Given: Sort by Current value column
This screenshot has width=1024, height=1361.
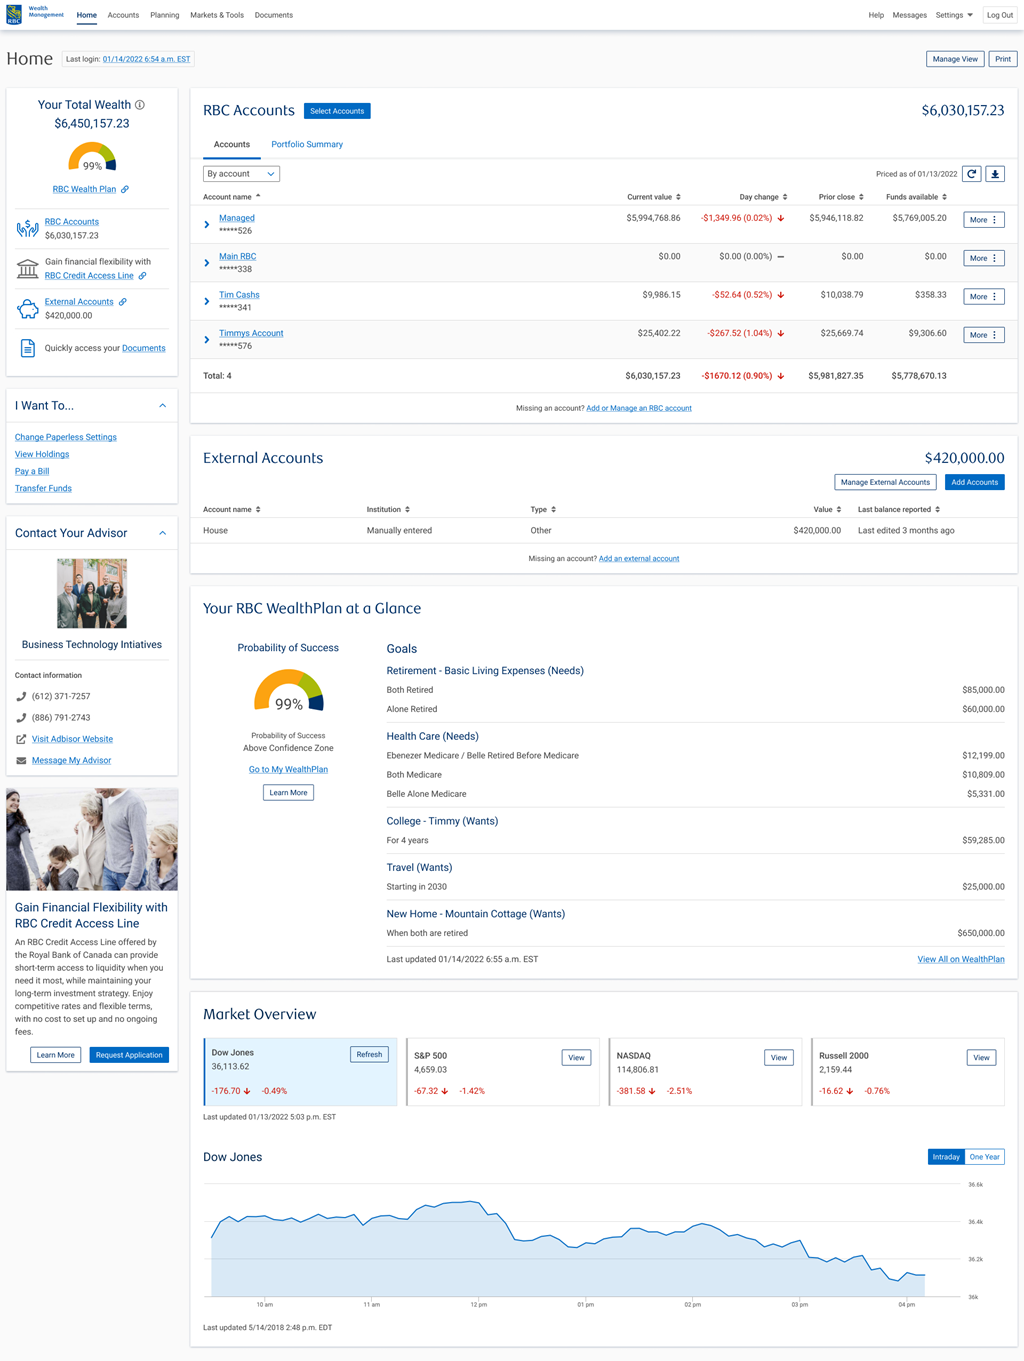Looking at the screenshot, I should 654,197.
